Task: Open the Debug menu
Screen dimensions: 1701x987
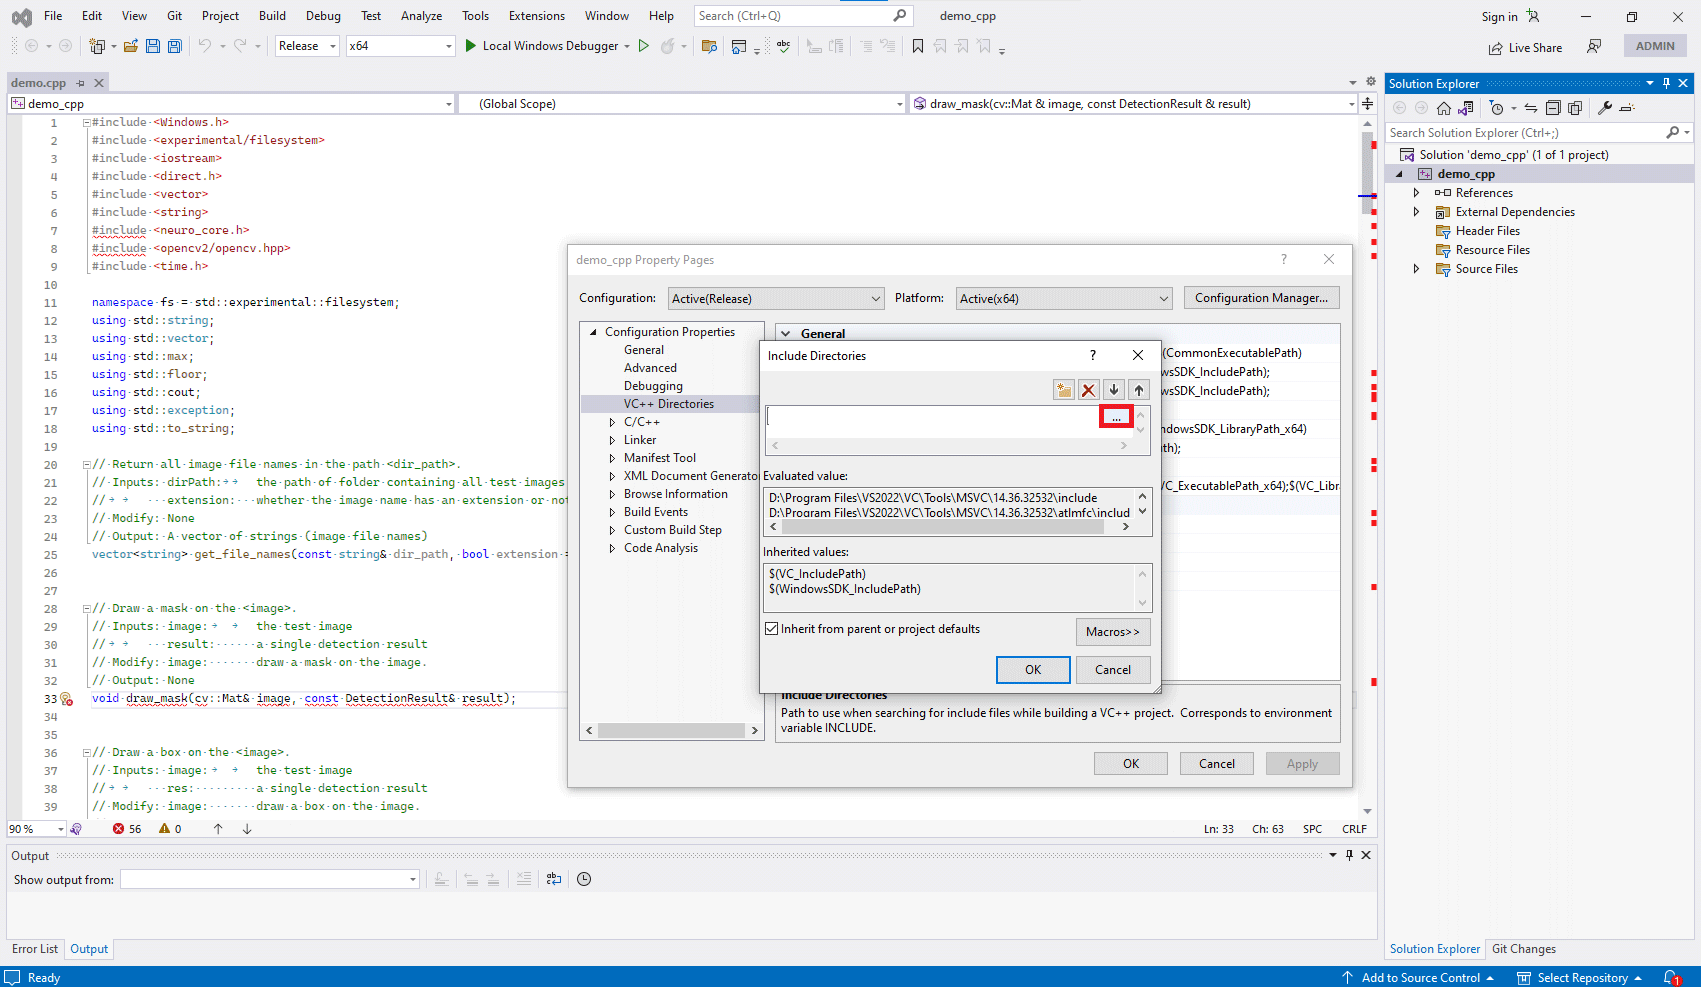Action: pyautogui.click(x=323, y=16)
